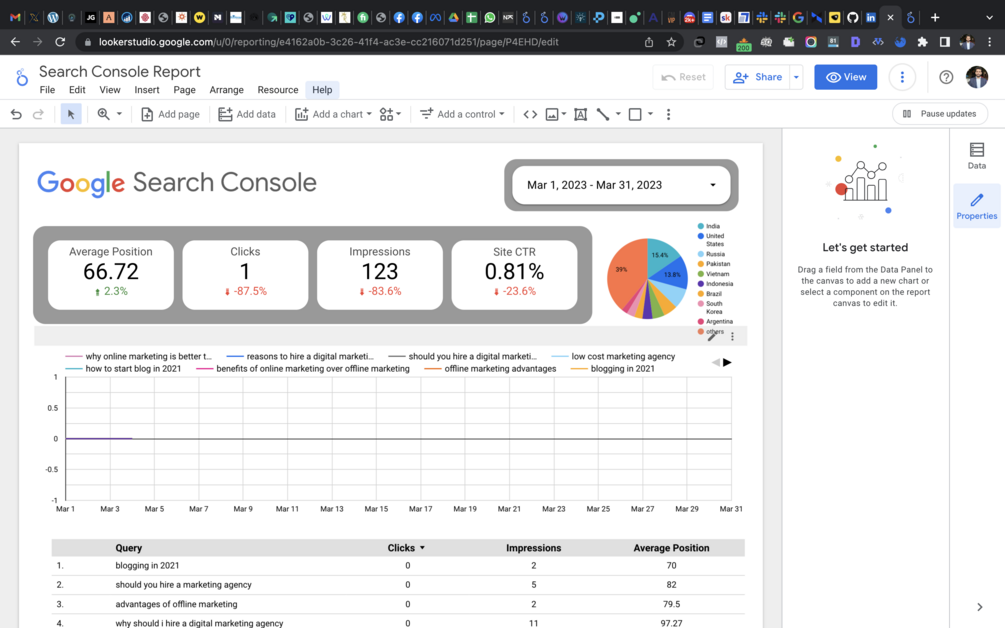Open the Add a control dropdown
The height and width of the screenshot is (628, 1005).
click(x=462, y=114)
